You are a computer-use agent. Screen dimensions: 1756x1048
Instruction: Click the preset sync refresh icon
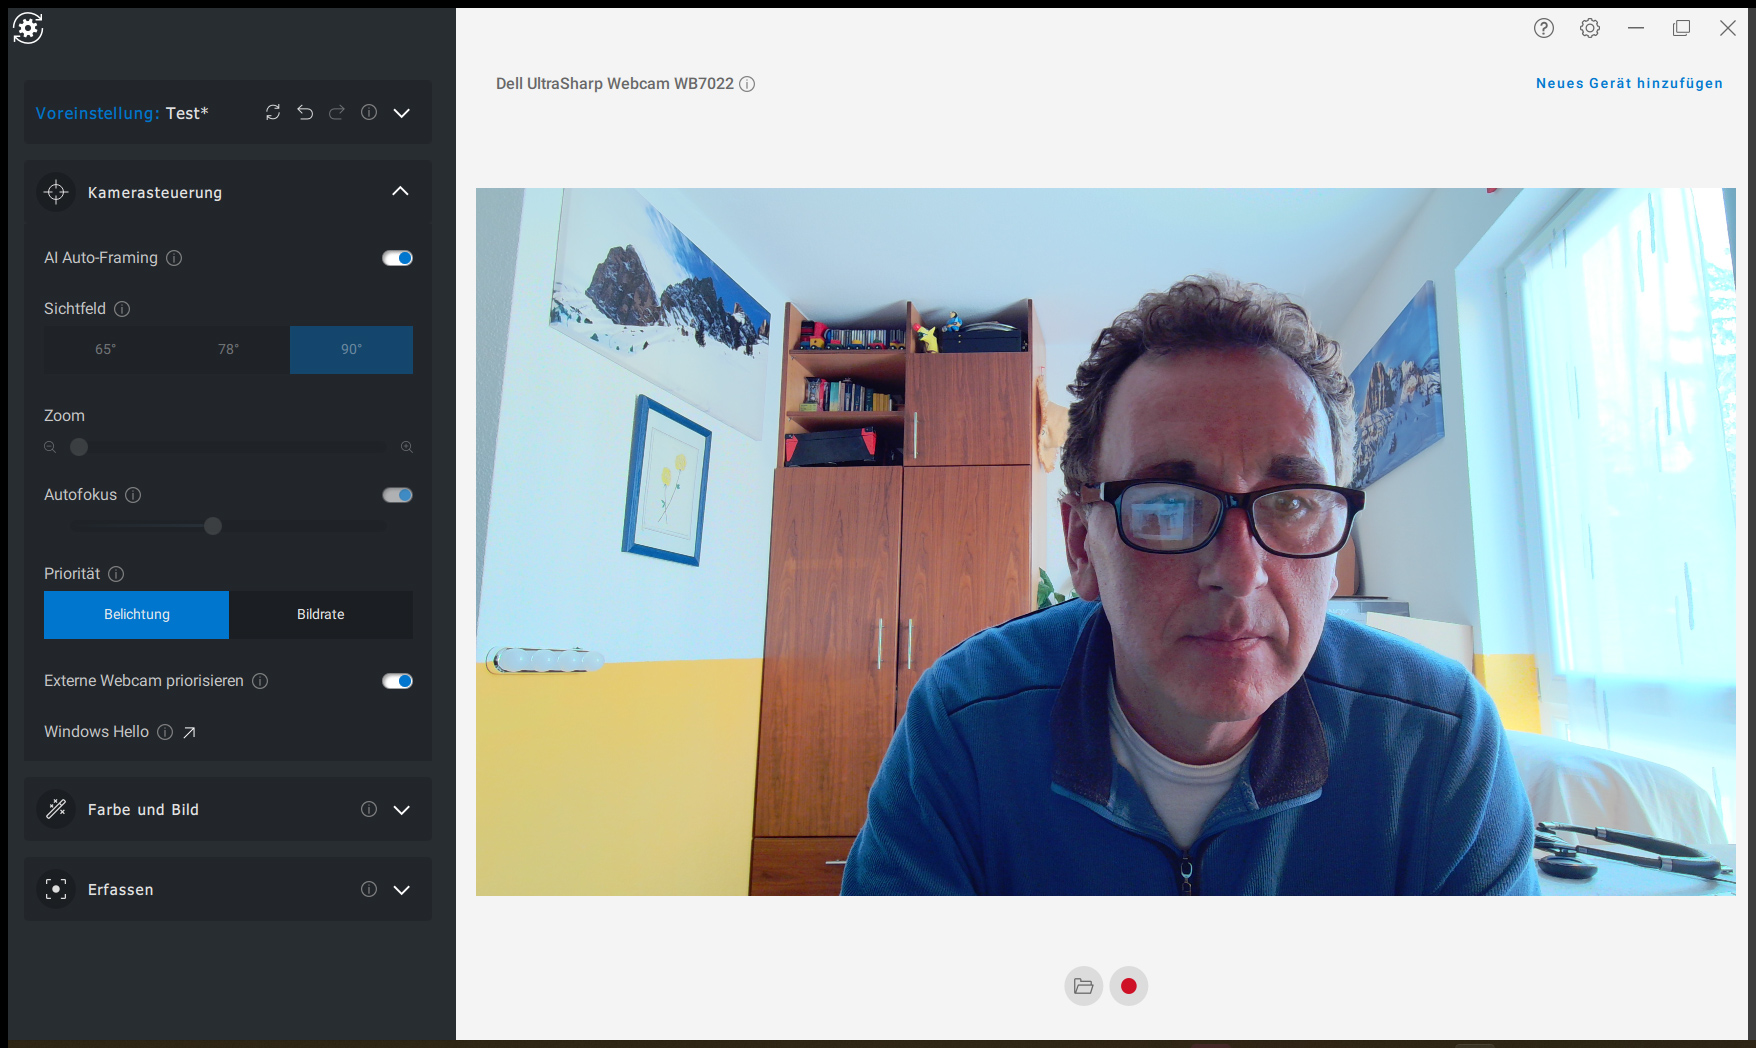273,112
